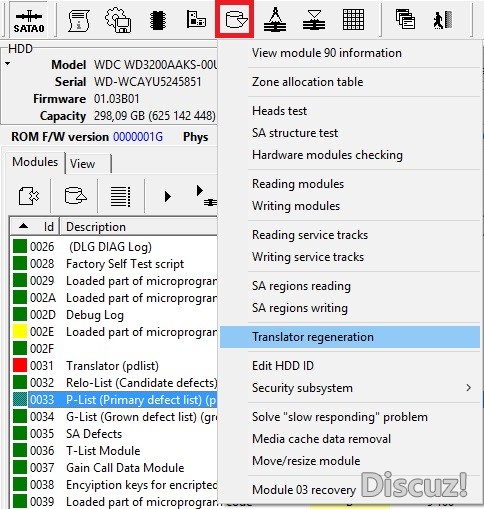Click the running man exit icon
Viewport: 484px width, 509px height.
point(443,20)
